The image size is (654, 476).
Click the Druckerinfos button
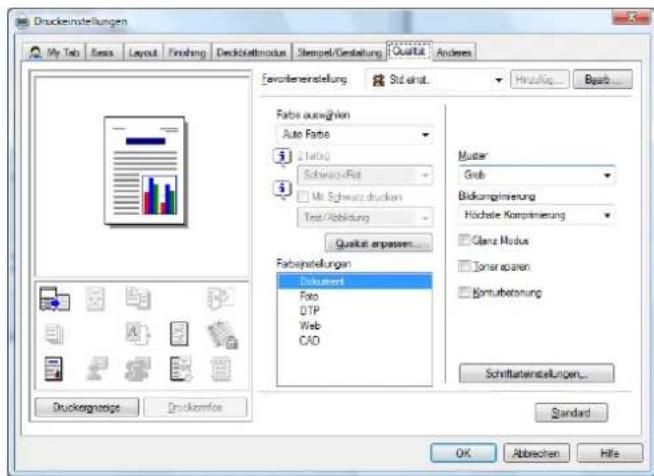(195, 408)
